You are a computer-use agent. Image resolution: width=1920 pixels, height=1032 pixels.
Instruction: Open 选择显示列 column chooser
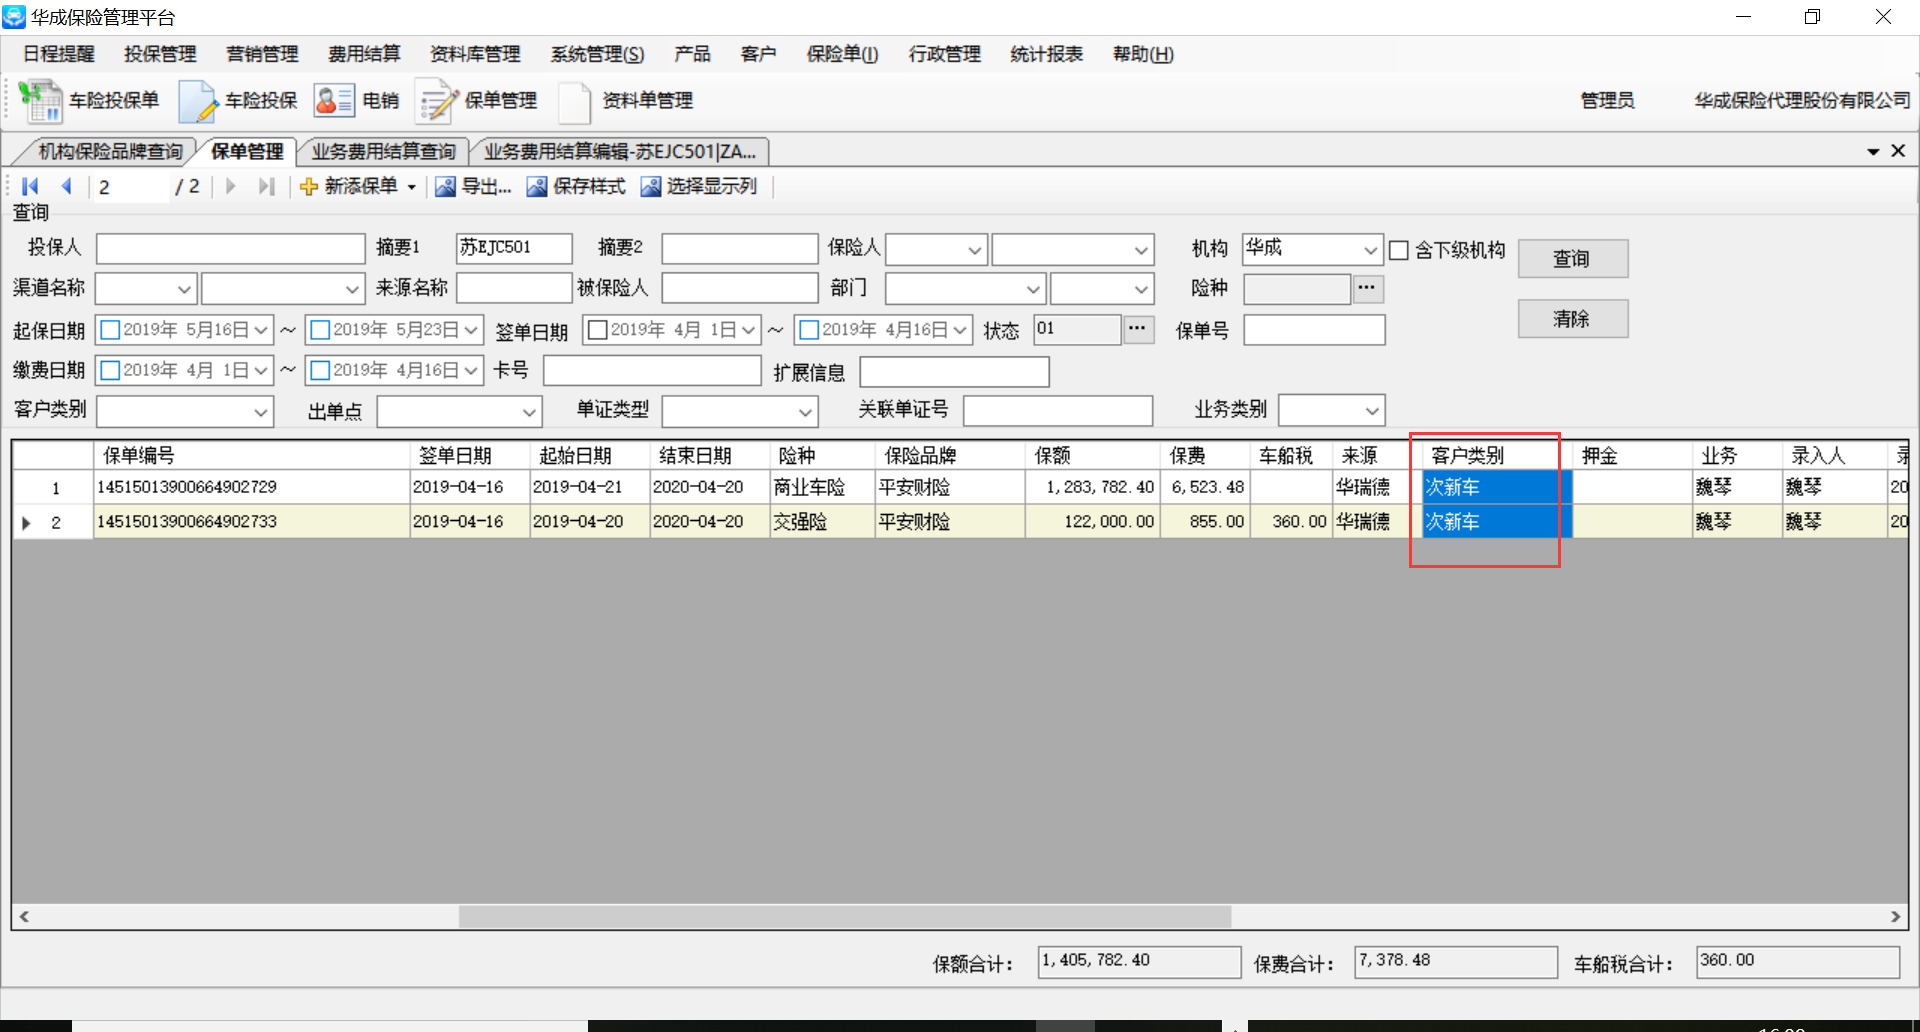651,187
